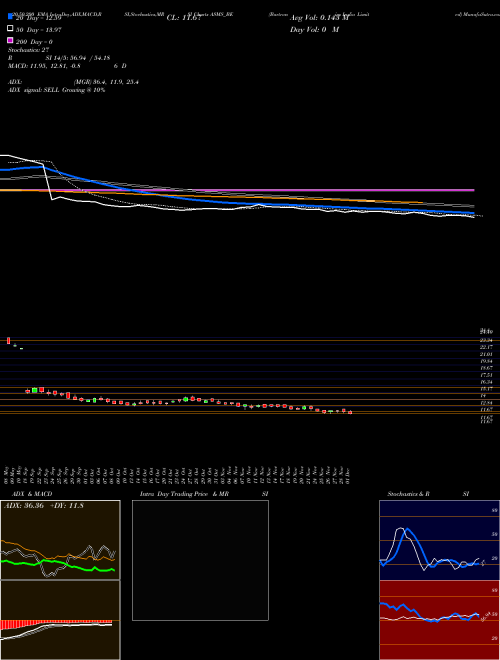Click the 'Stochastics & RSI' panel title
Screen dimensions: 500x660
428,494
